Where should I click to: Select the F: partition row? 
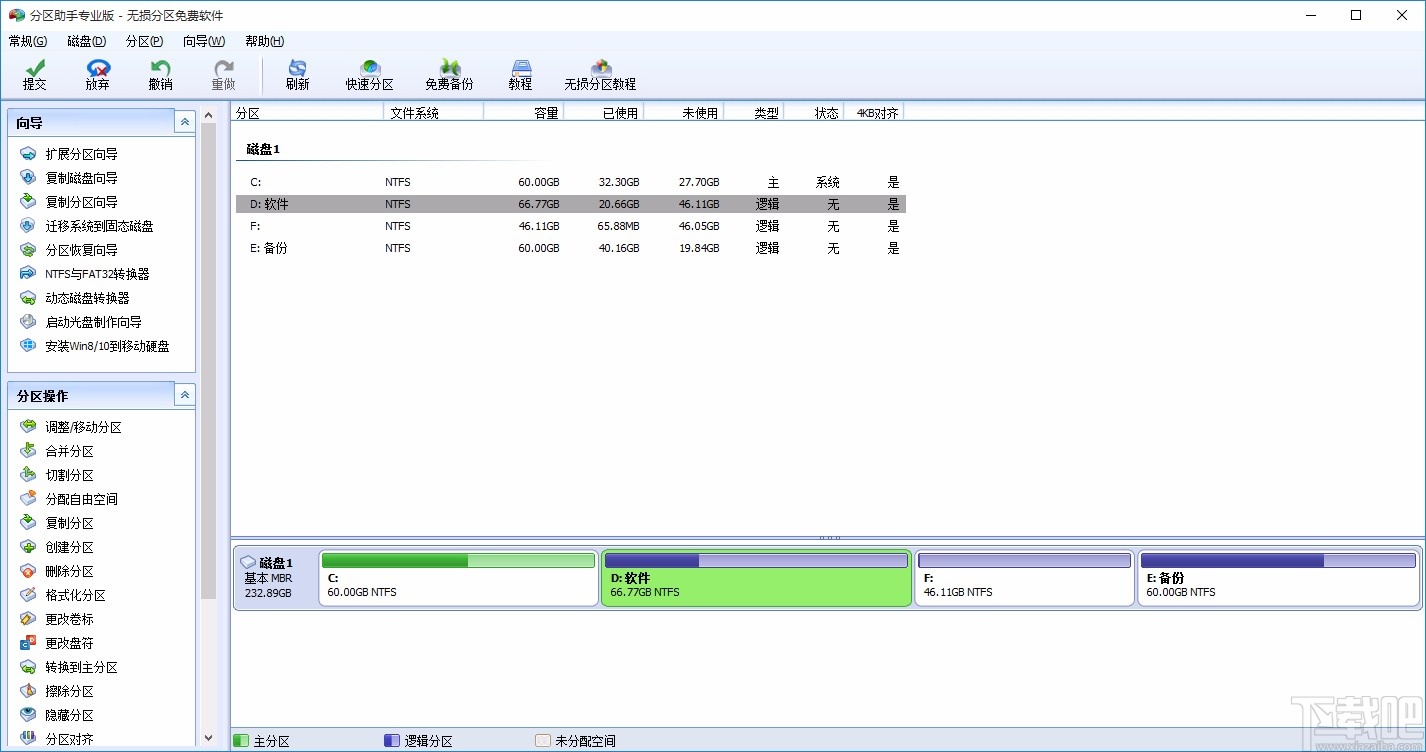(571, 226)
